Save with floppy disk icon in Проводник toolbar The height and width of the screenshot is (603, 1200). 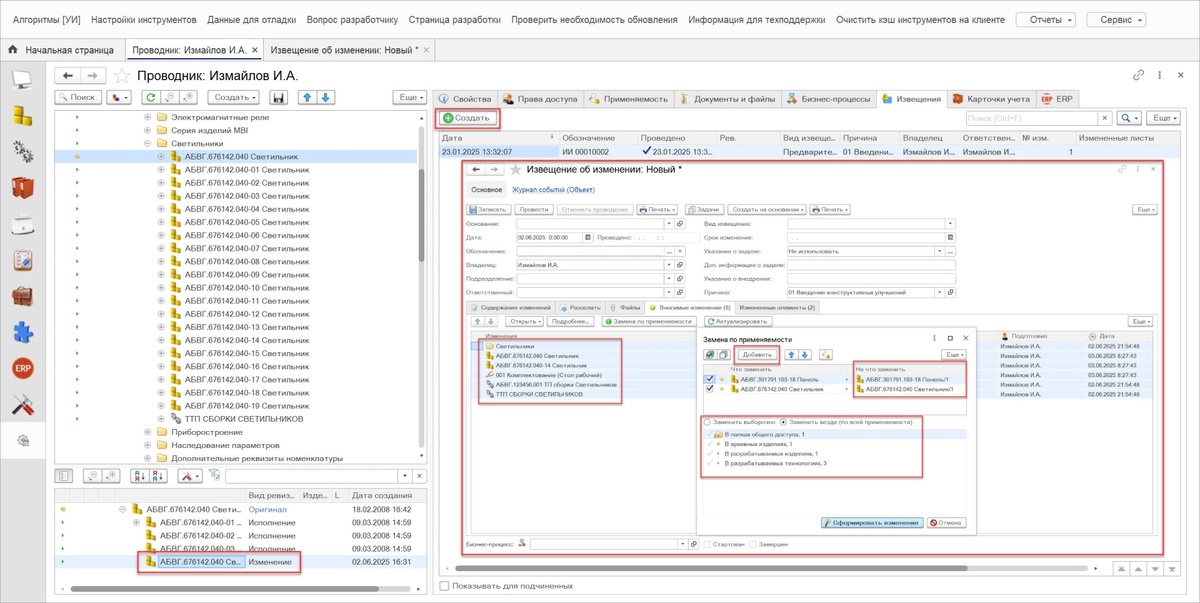[278, 97]
